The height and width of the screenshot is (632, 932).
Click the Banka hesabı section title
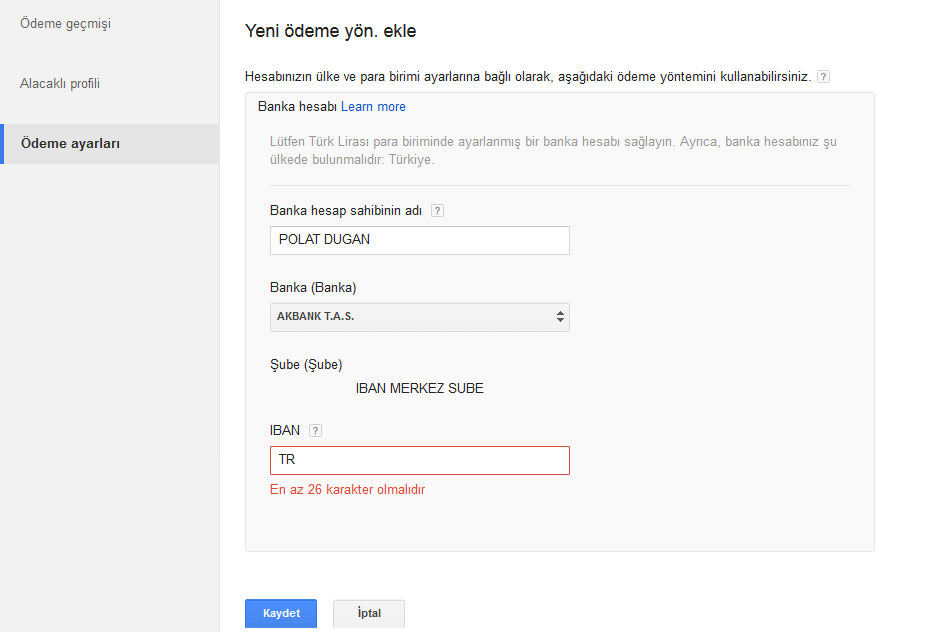(x=297, y=107)
